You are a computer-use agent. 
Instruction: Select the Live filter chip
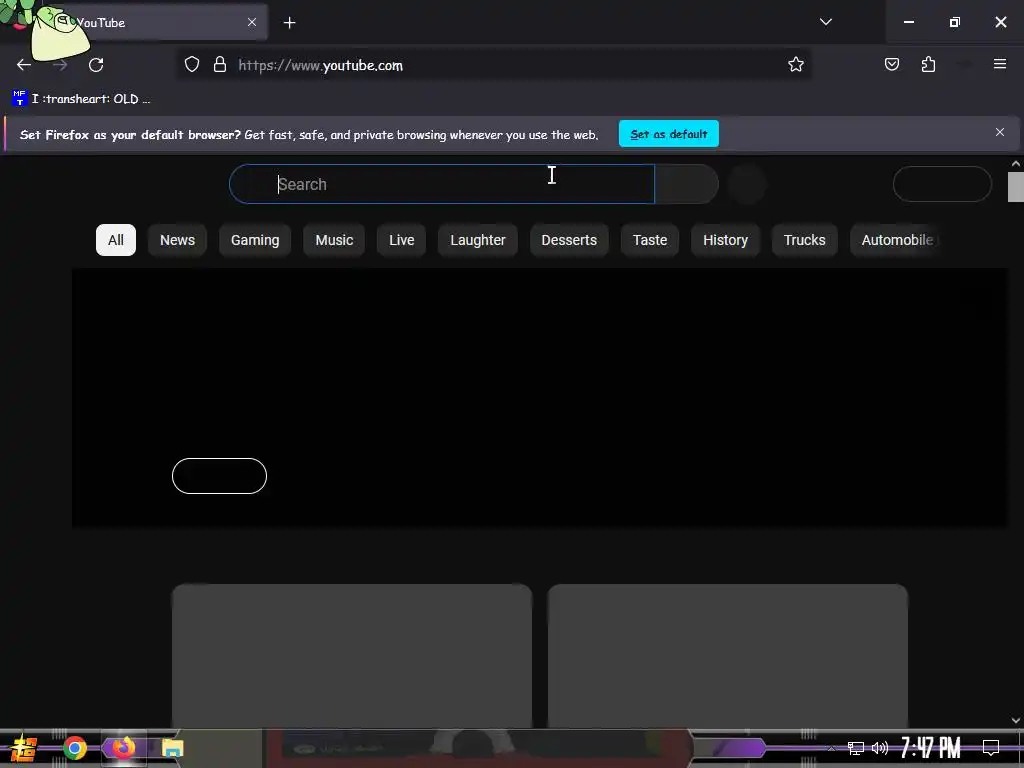[401, 240]
